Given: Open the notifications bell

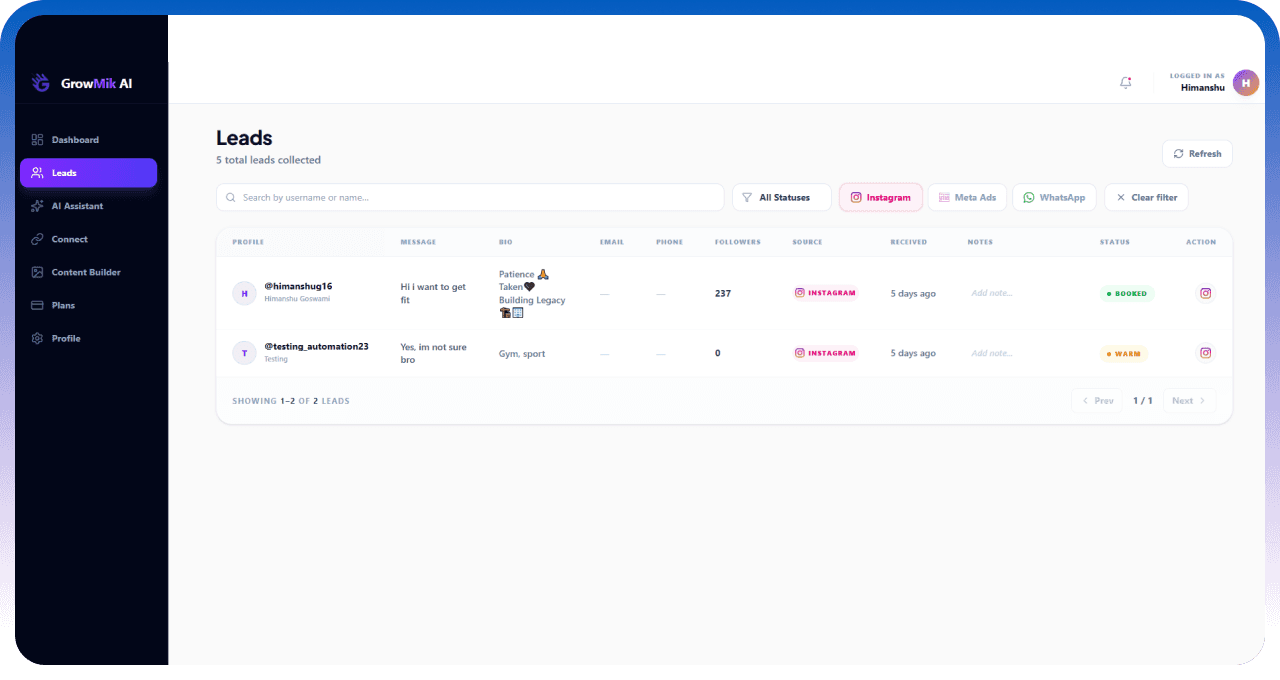Looking at the screenshot, I should [x=1126, y=83].
